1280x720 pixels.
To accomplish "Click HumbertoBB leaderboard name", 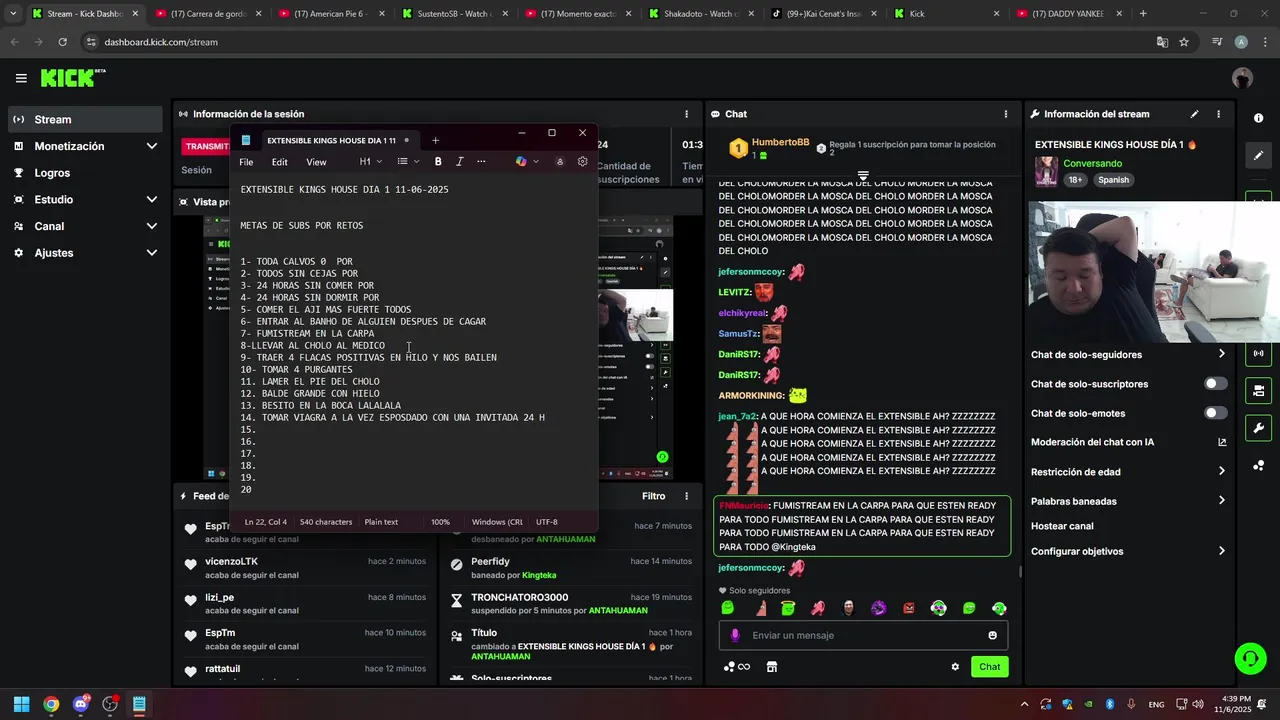I will [x=780, y=142].
